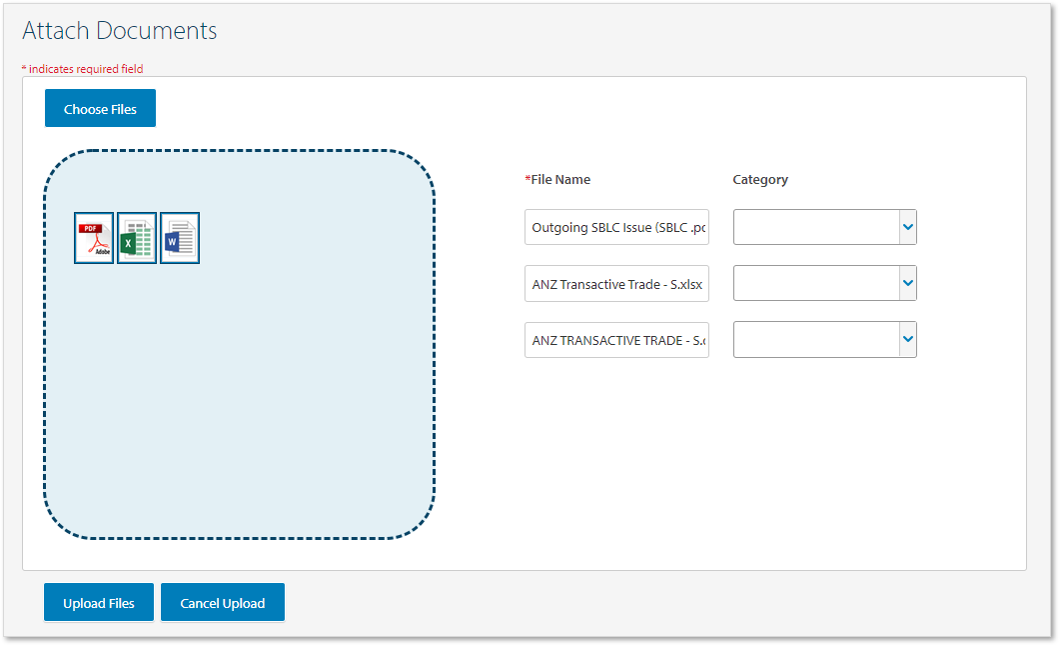This screenshot has width=1060, height=646.
Task: Cancel the upload with Cancel Upload
Action: coord(222,603)
